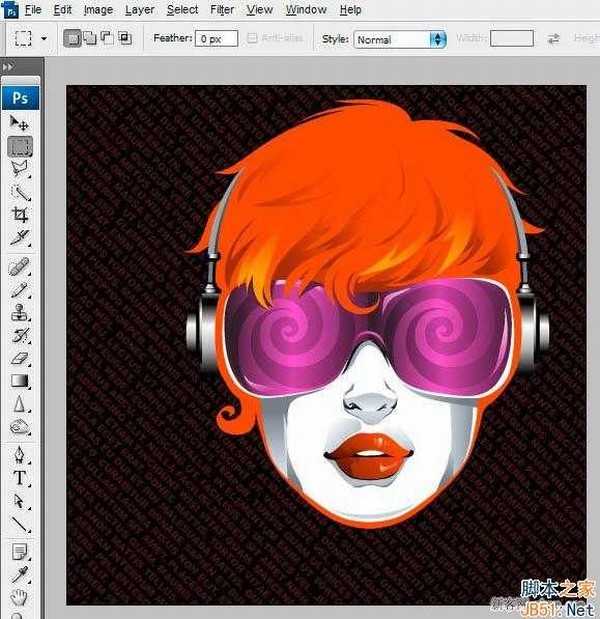Select the Polygonal Lasso tool
Image resolution: width=600 pixels, height=619 pixels.
click(20, 169)
